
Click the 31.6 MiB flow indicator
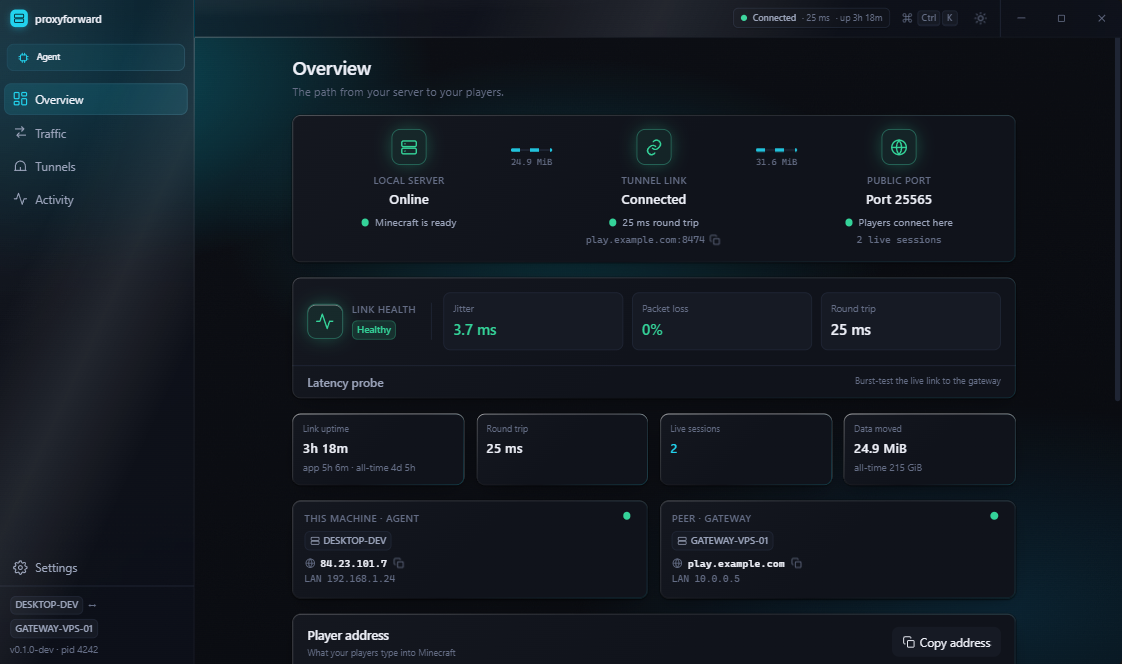[776, 155]
